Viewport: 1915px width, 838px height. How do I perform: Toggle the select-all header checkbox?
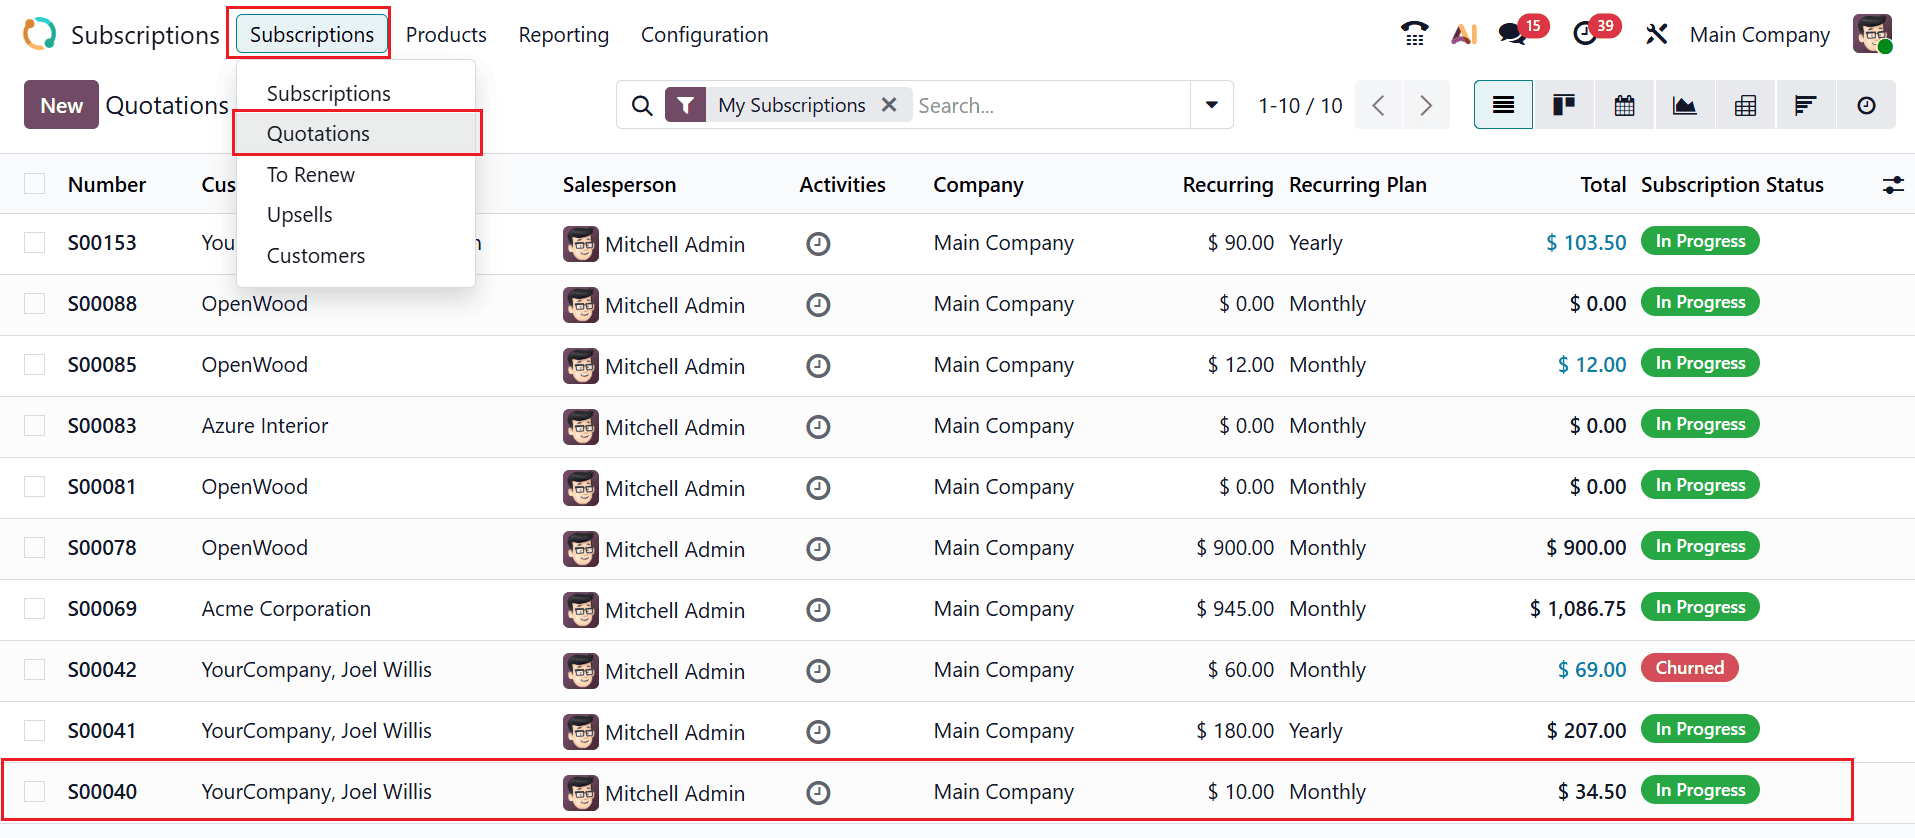coord(35,184)
